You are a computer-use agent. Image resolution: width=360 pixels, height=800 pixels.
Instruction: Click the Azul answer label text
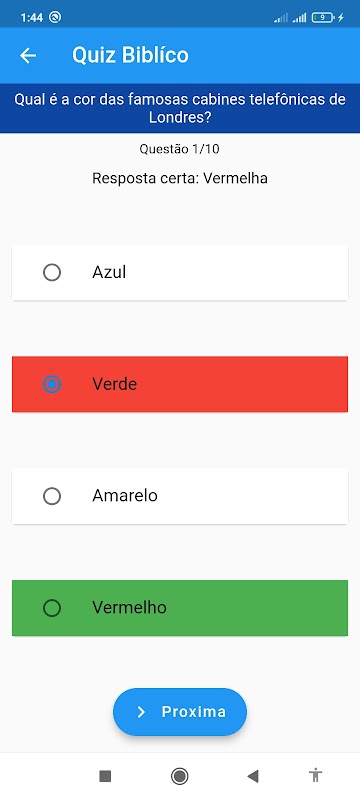(109, 272)
